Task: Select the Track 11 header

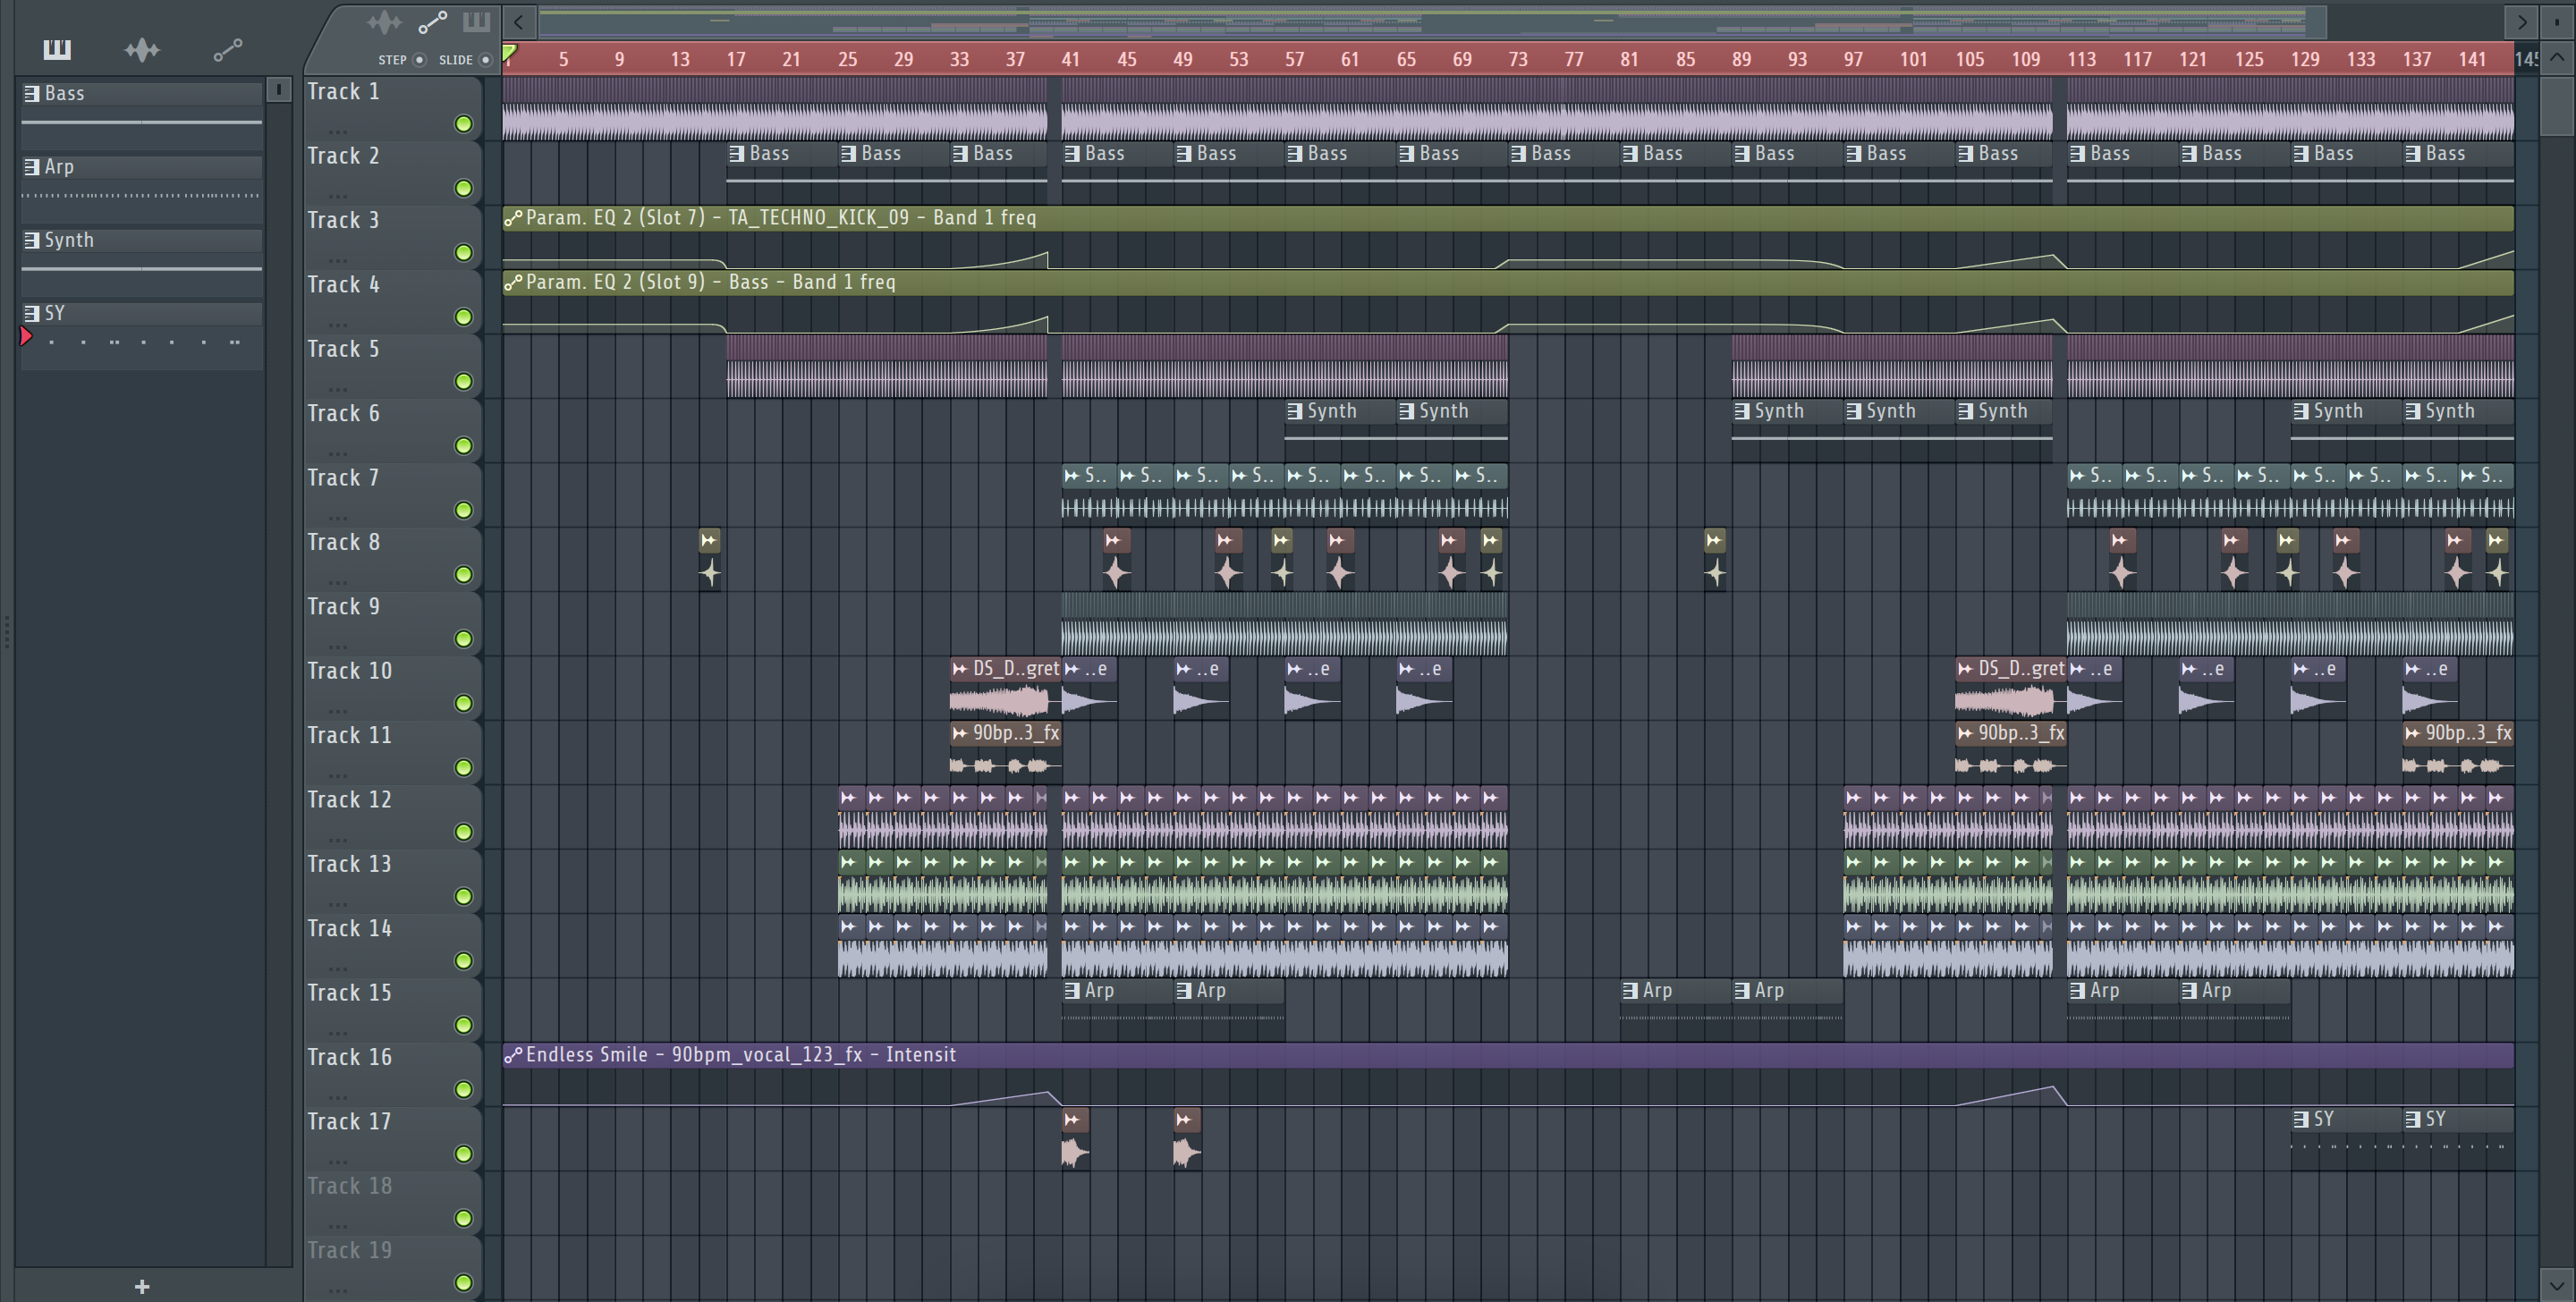Action: [392, 753]
